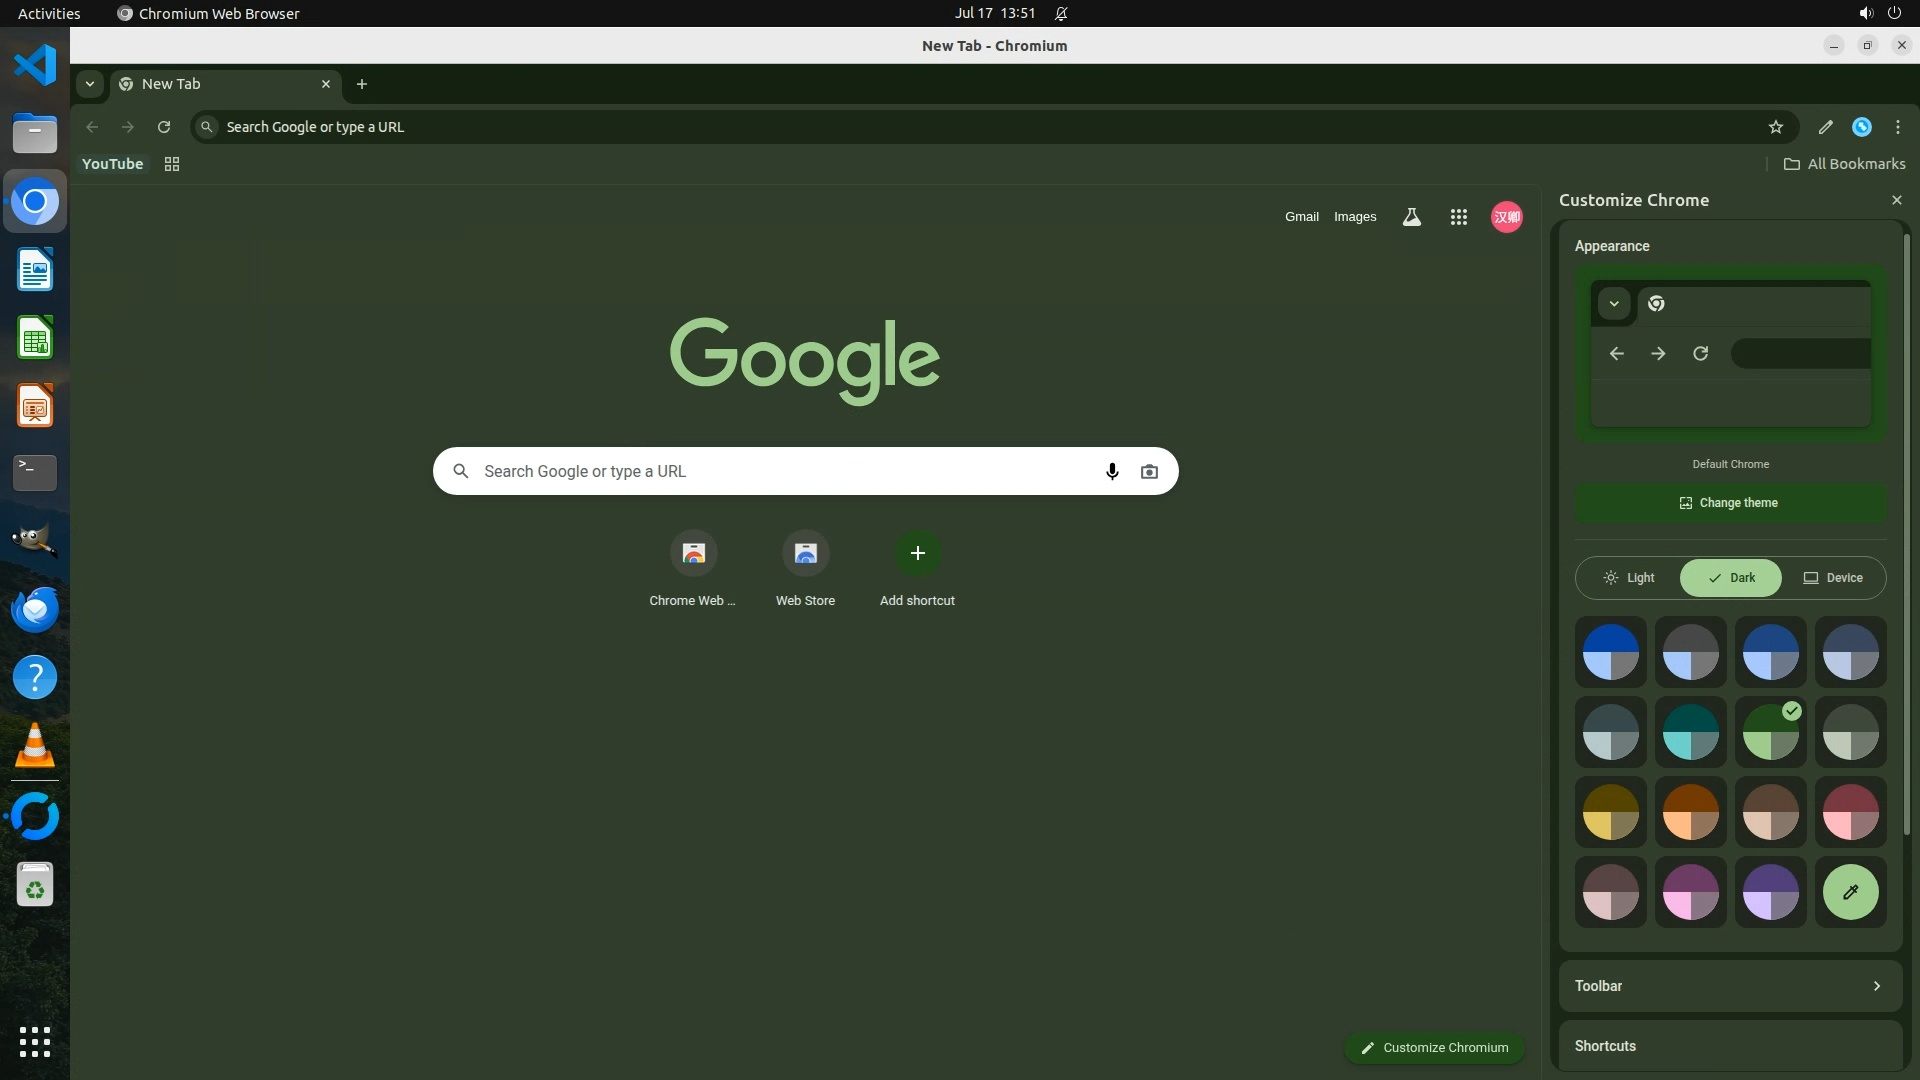This screenshot has height=1080, width=1920.
Task: Switch to Light mode
Action: pos(1628,578)
